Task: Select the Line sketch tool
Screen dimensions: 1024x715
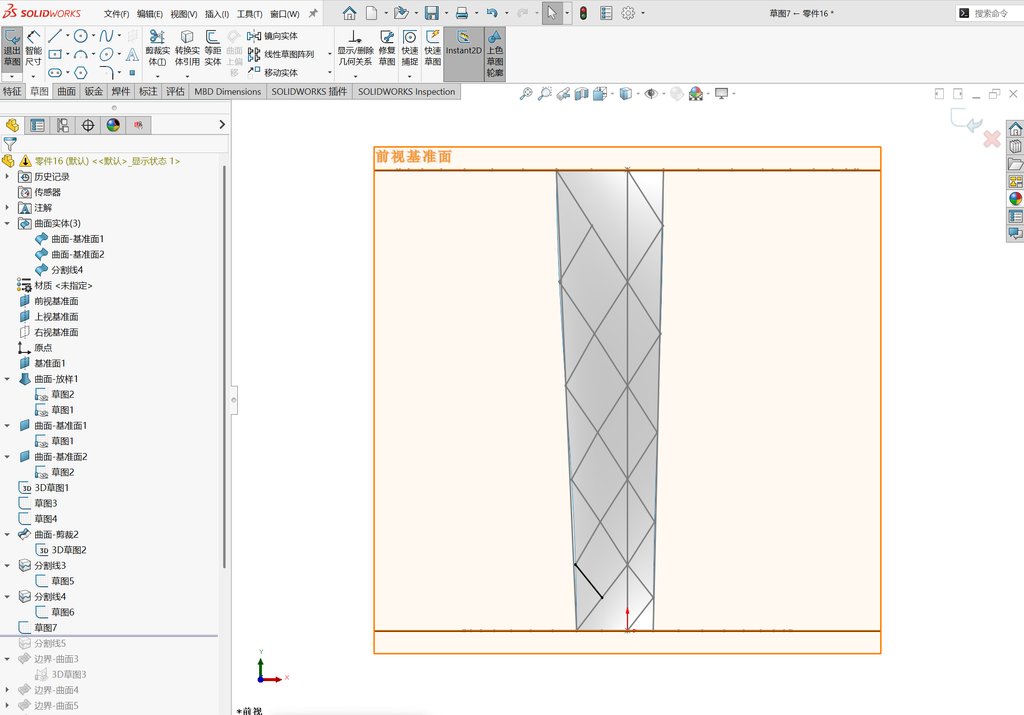Action: [55, 36]
